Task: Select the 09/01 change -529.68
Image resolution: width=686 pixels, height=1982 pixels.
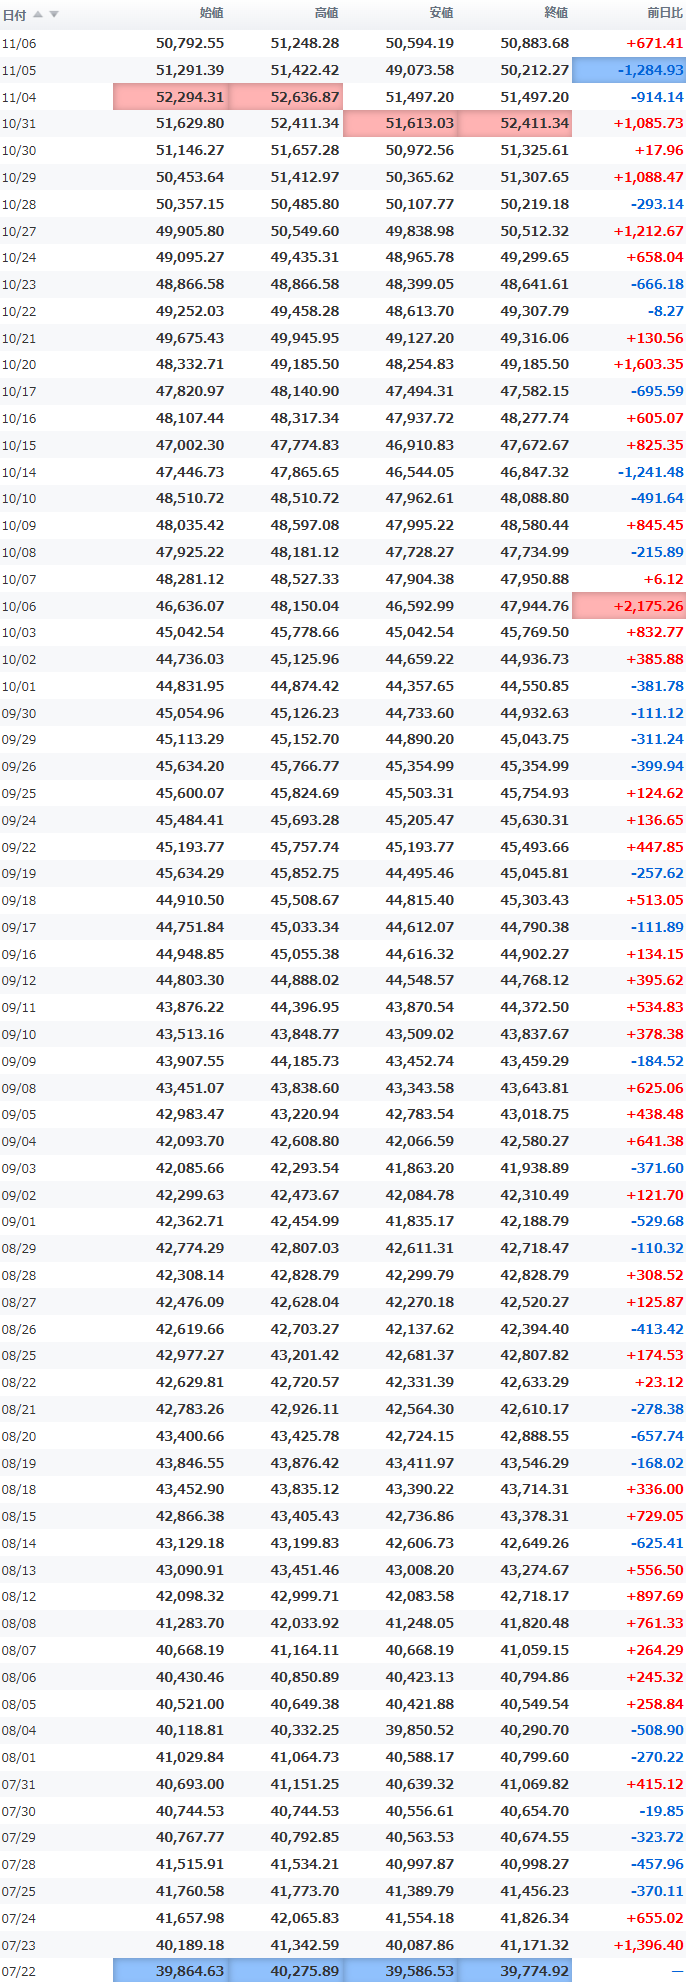Action: [657, 1221]
